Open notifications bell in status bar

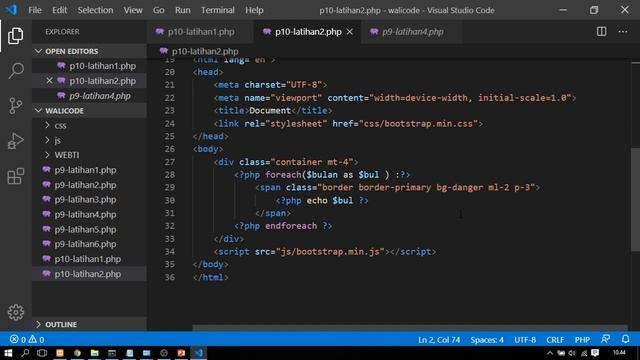[625, 339]
